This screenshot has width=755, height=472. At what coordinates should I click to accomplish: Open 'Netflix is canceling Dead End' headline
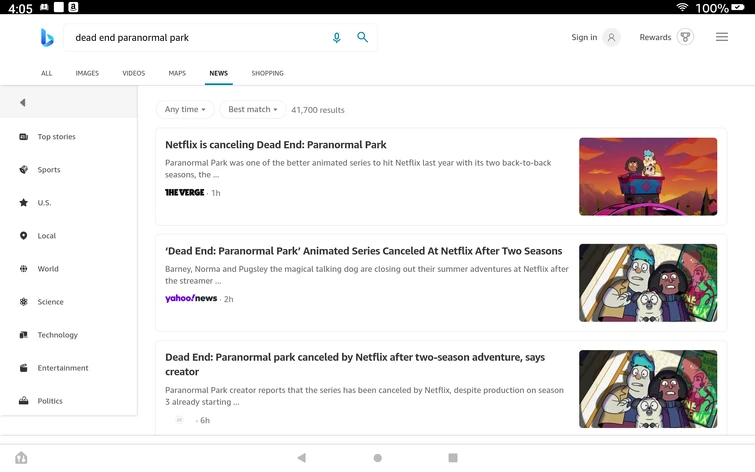tap(275, 145)
